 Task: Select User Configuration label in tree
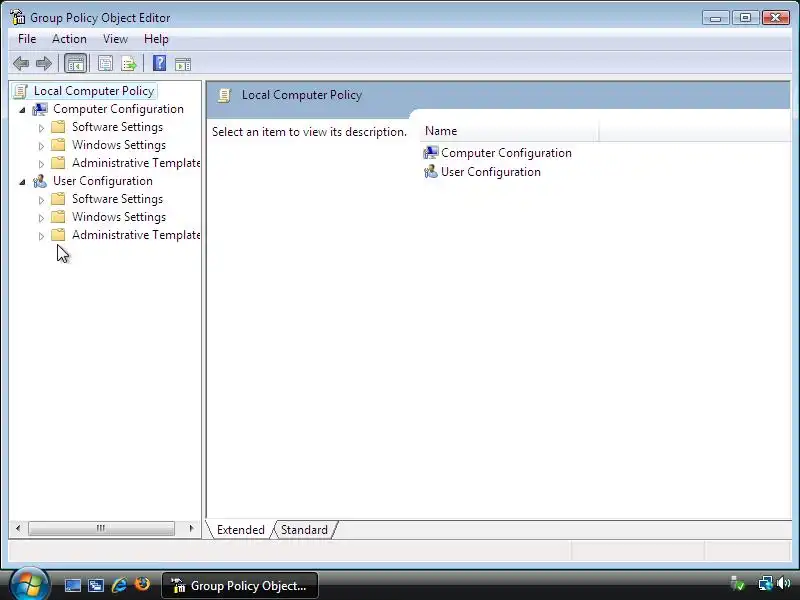(103, 181)
